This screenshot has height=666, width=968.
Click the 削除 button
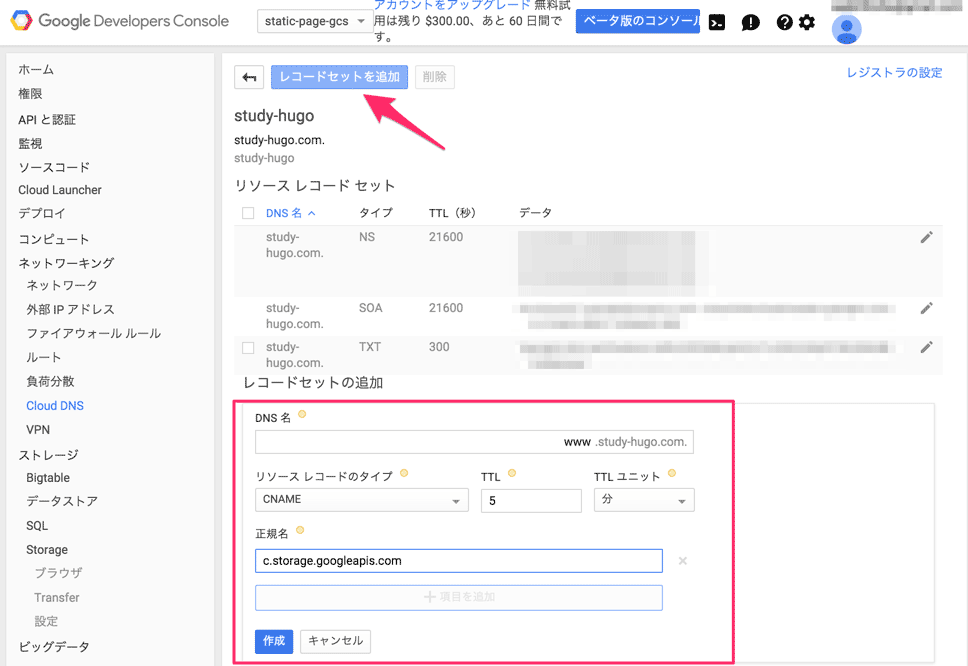click(x=435, y=77)
